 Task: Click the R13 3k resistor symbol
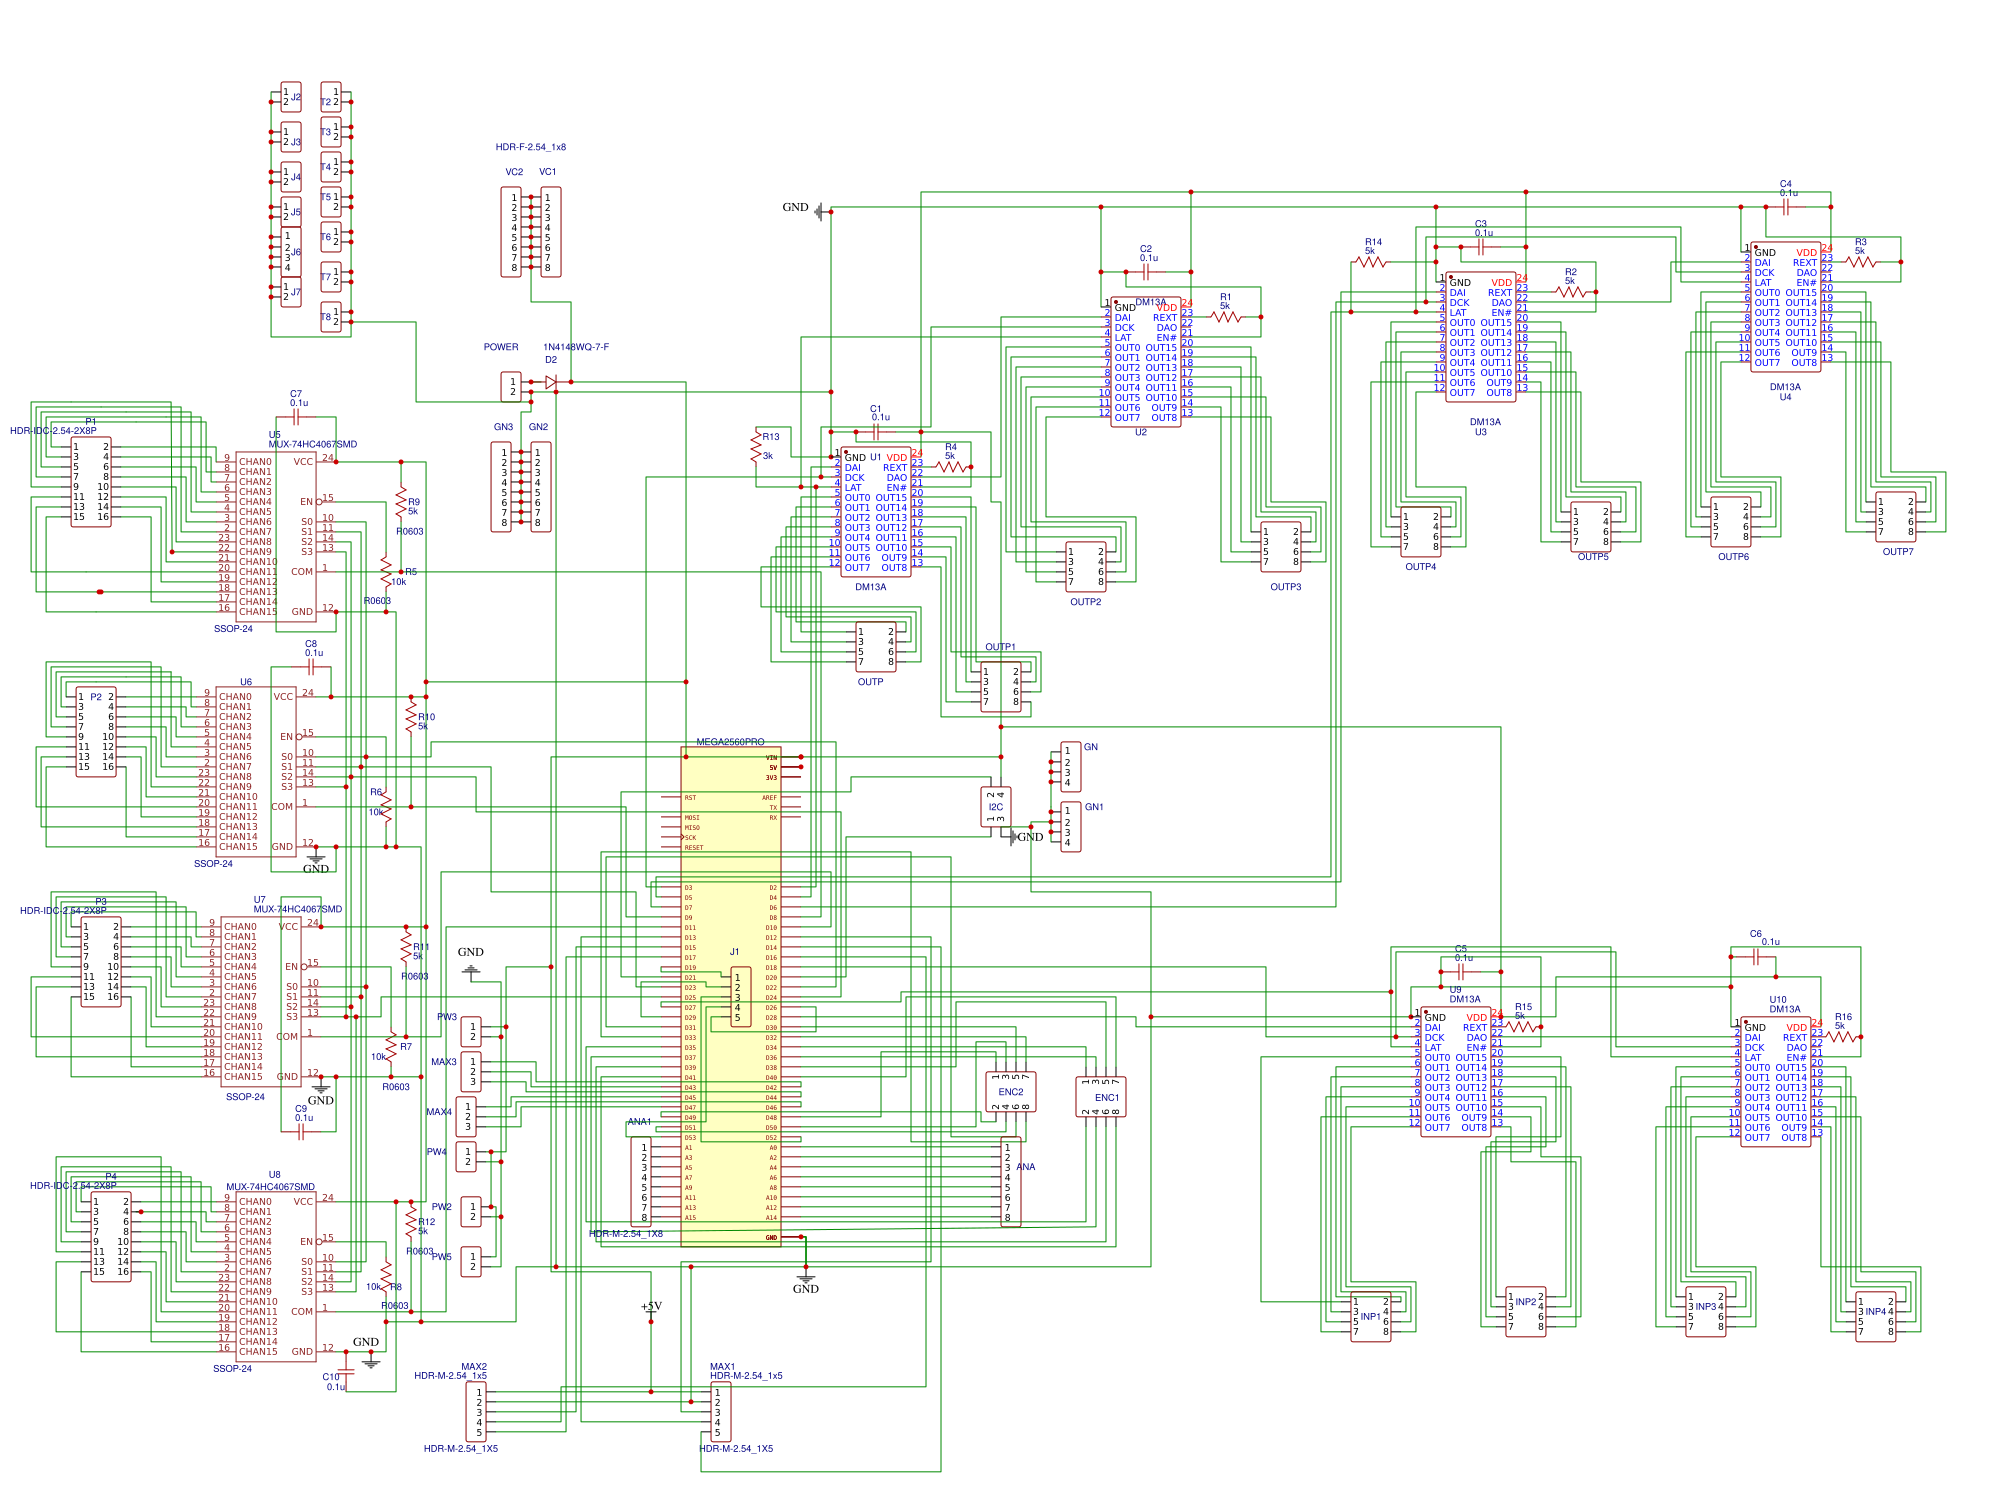[755, 446]
